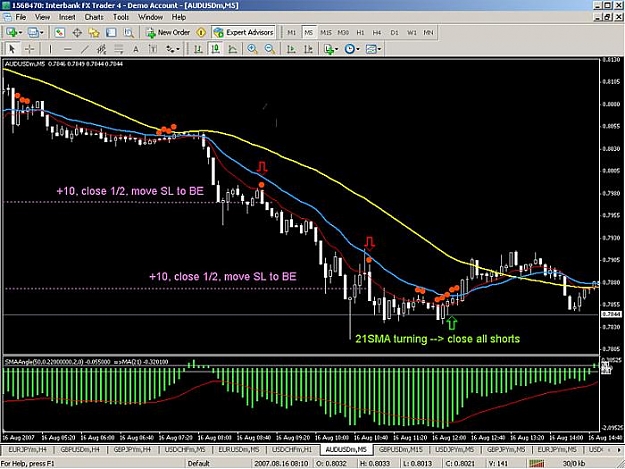625x469 pixels.
Task: Select the MN monthly timeframe
Action: tap(428, 33)
